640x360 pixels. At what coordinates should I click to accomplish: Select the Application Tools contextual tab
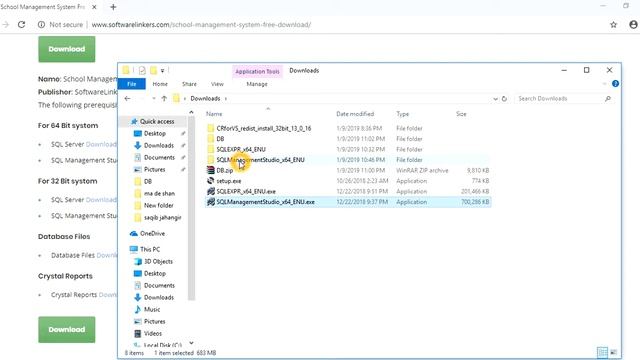point(257,71)
